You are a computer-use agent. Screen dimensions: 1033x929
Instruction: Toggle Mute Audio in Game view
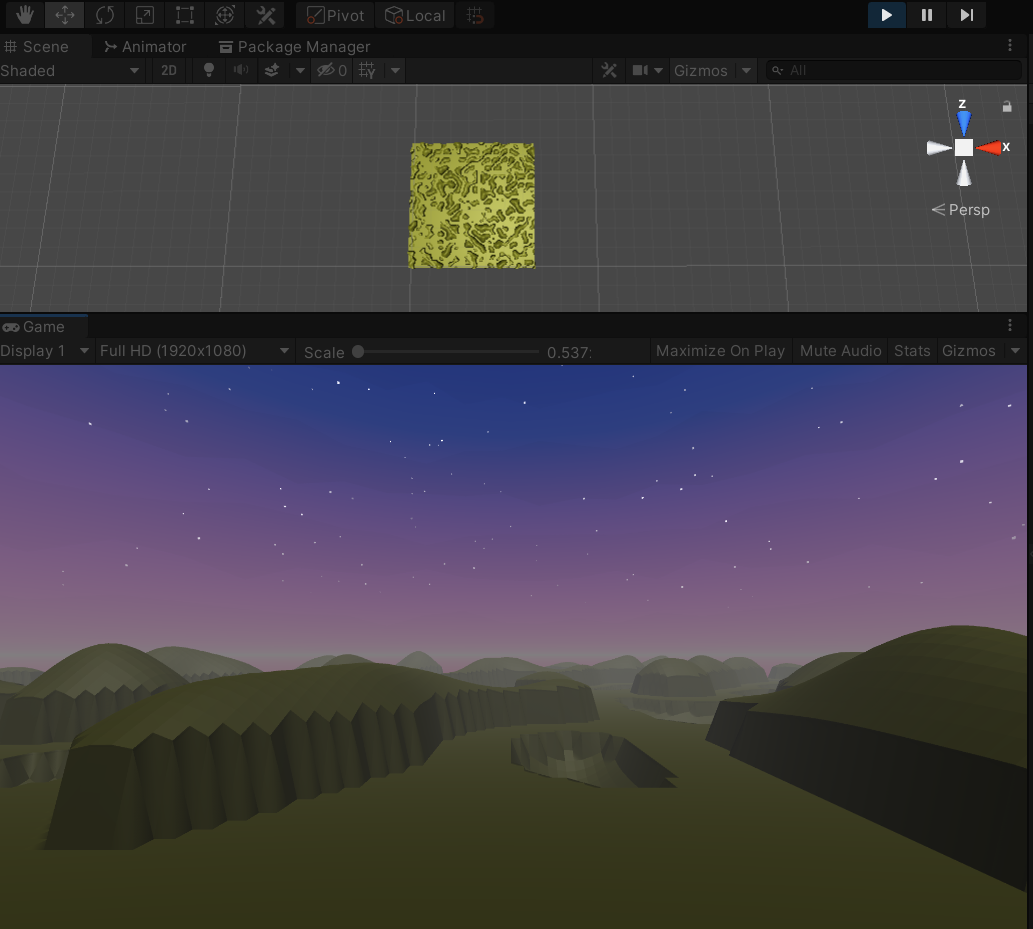(841, 351)
